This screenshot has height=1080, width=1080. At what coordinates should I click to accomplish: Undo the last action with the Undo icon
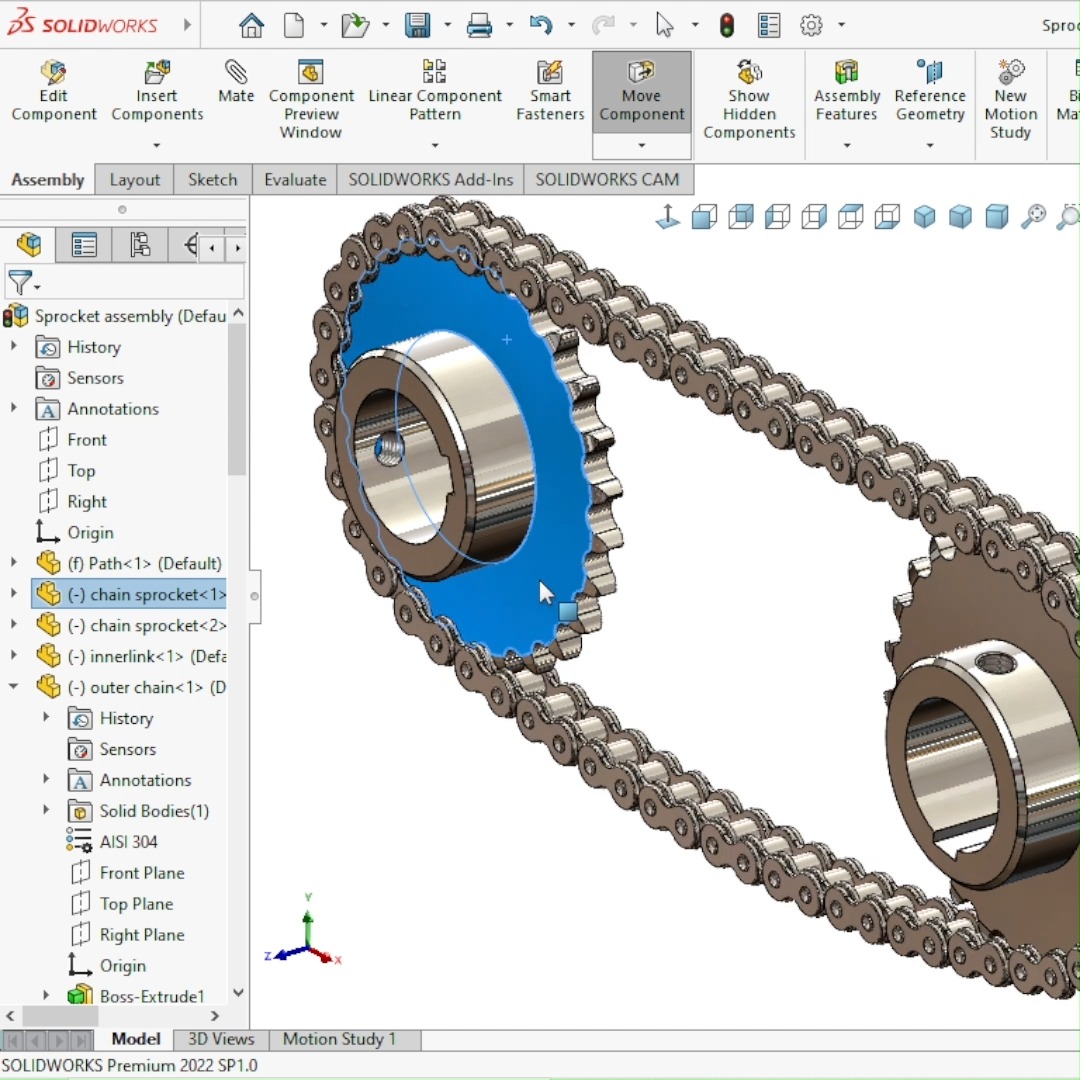(x=541, y=25)
